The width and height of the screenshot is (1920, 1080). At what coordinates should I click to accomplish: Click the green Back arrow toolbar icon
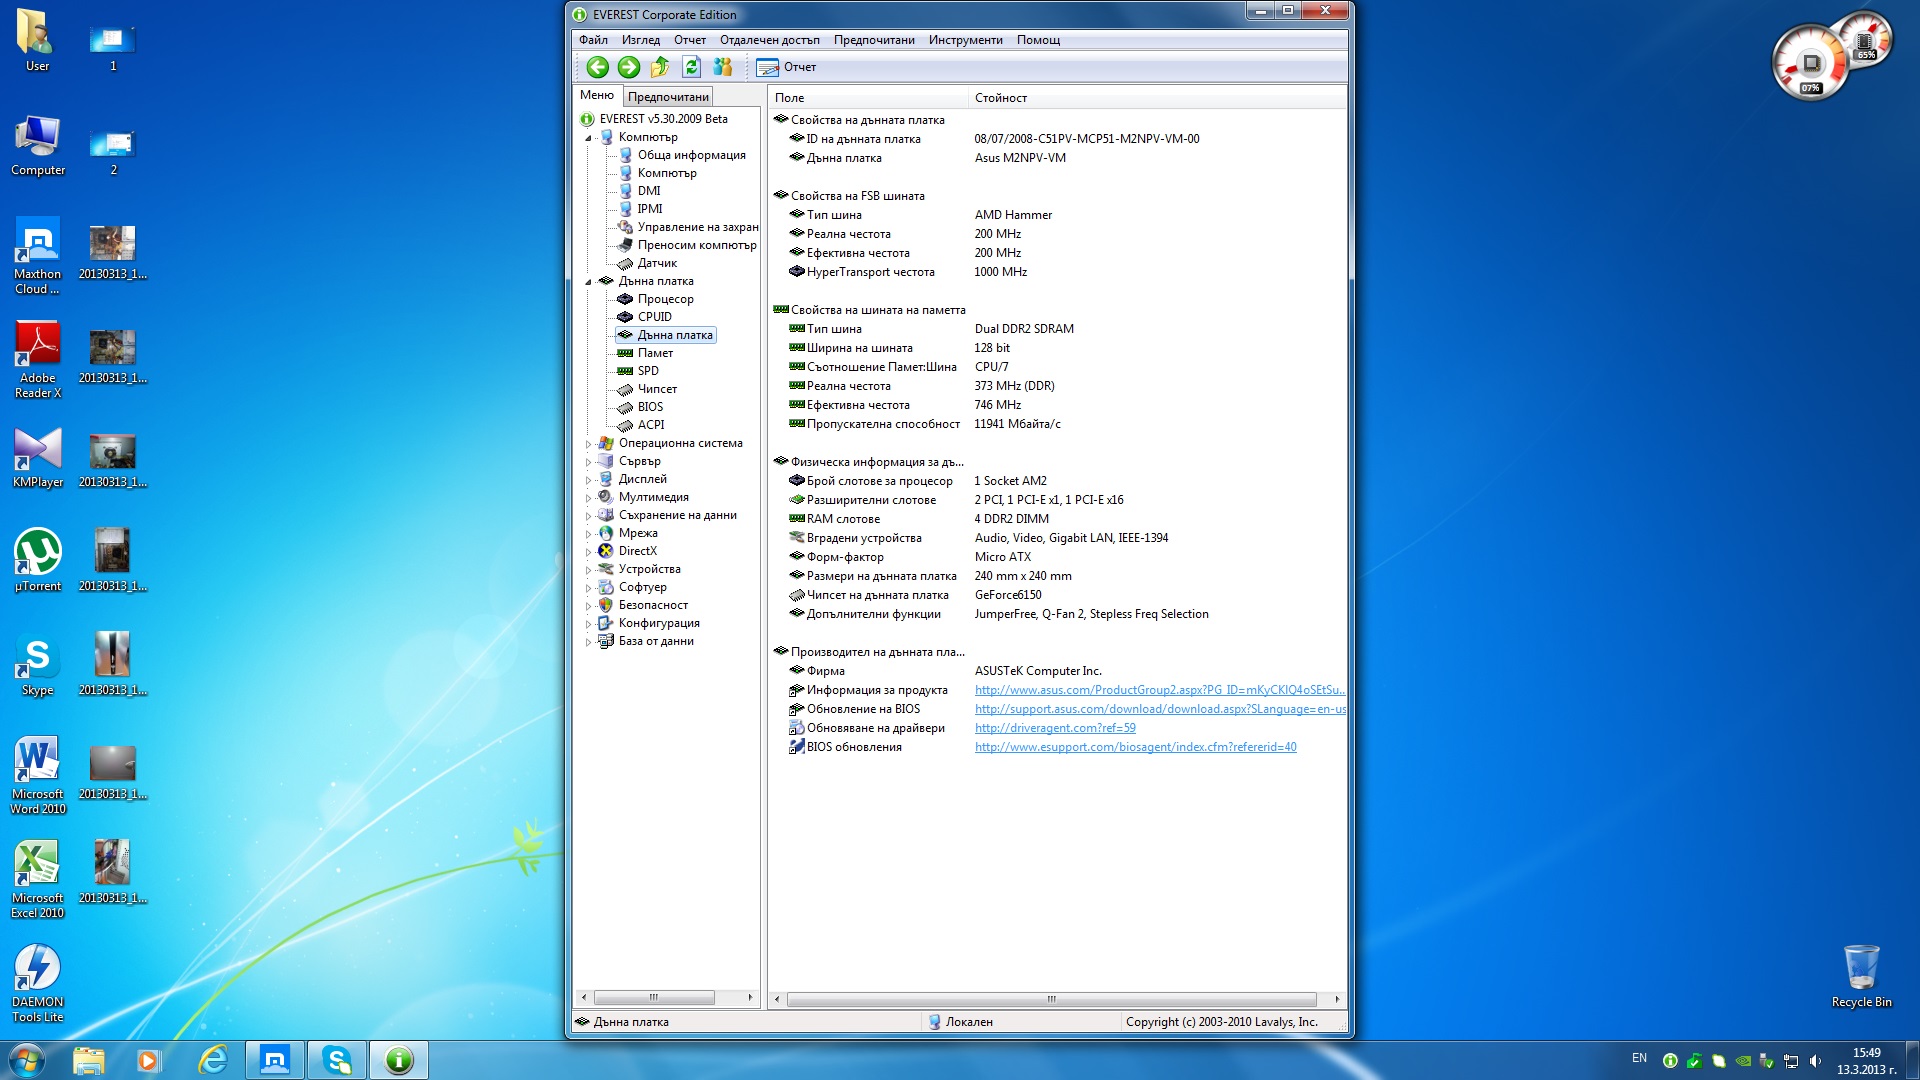point(597,67)
